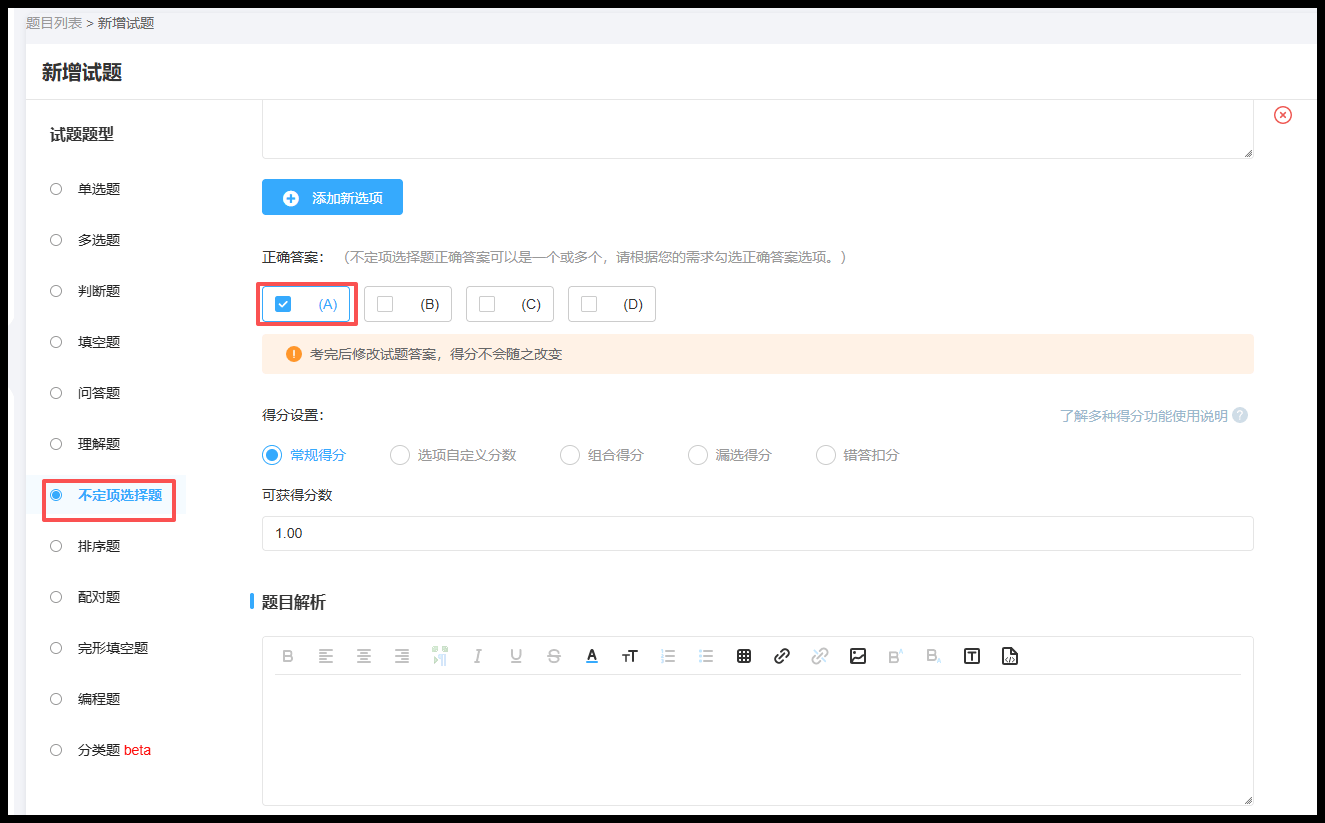Click the help question mark icon
This screenshot has height=823, width=1325.
[1240, 415]
